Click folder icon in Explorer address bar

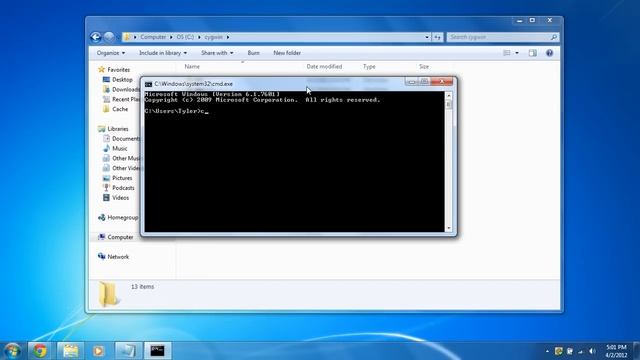click(x=127, y=37)
